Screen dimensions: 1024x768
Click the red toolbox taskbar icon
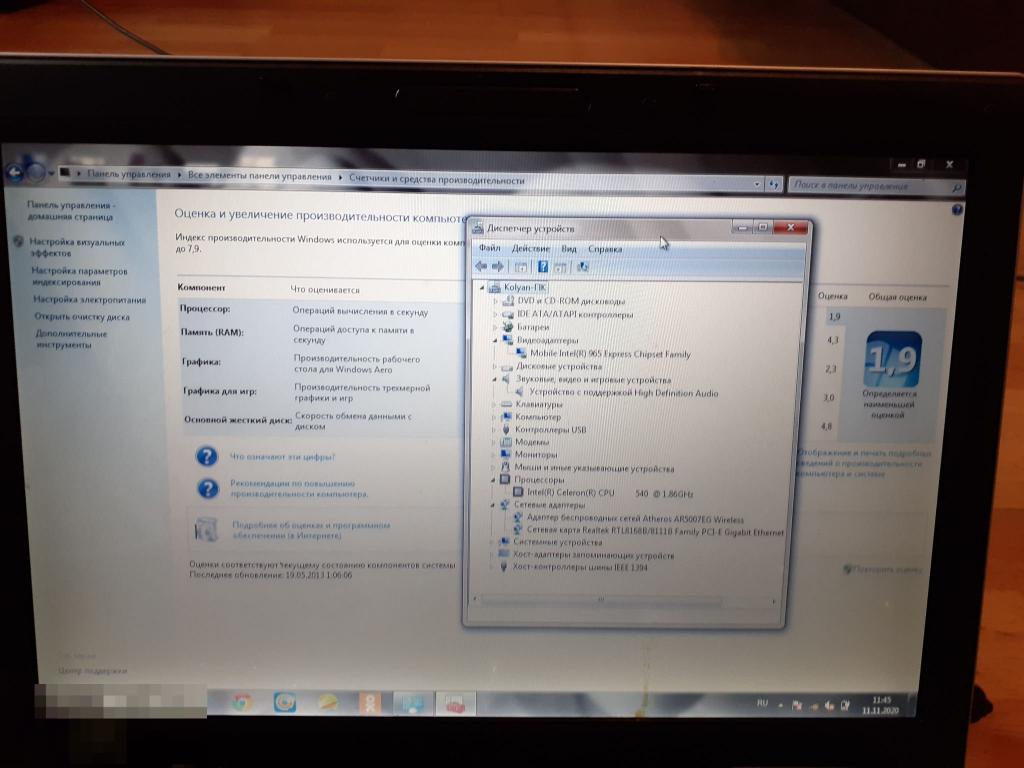(456, 704)
